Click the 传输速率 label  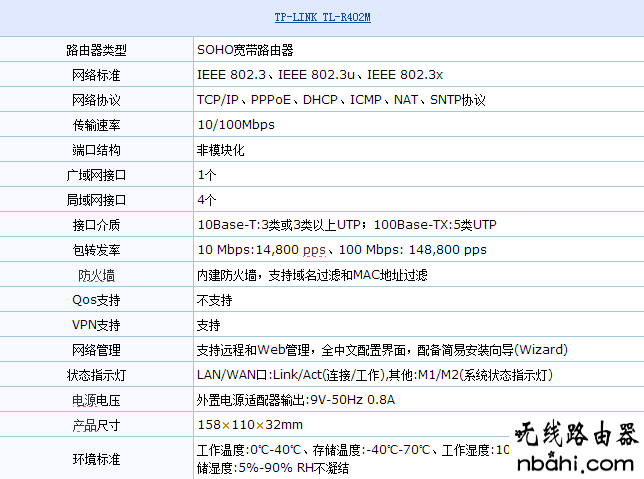click(x=96, y=125)
